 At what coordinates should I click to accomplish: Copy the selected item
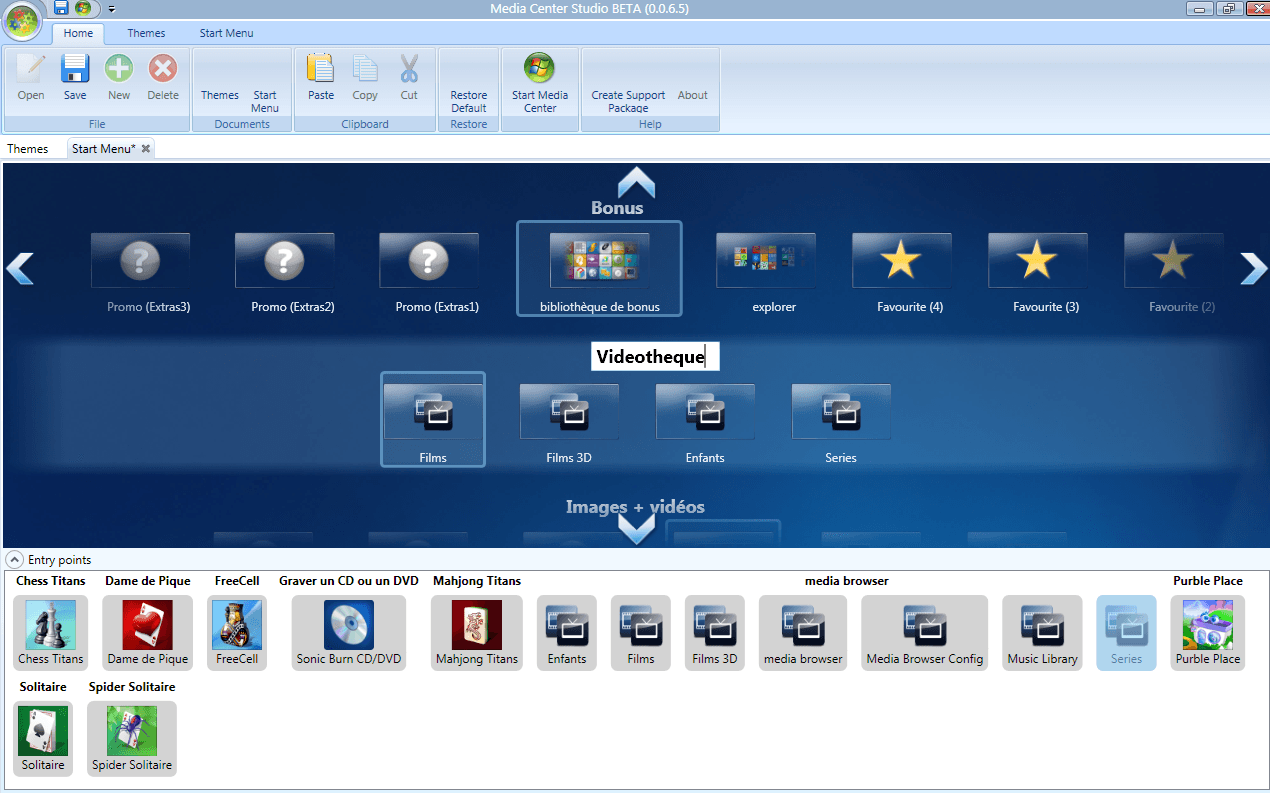365,78
